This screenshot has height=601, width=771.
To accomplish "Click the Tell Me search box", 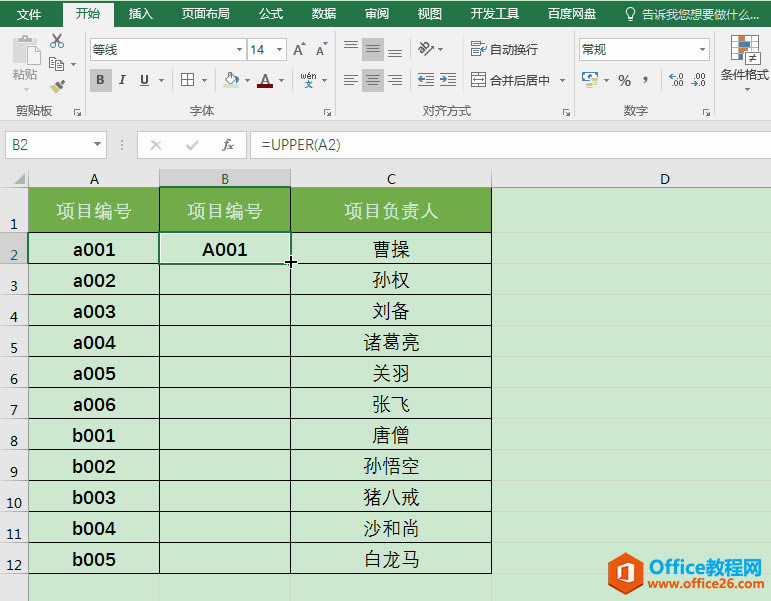I will tap(692, 14).
